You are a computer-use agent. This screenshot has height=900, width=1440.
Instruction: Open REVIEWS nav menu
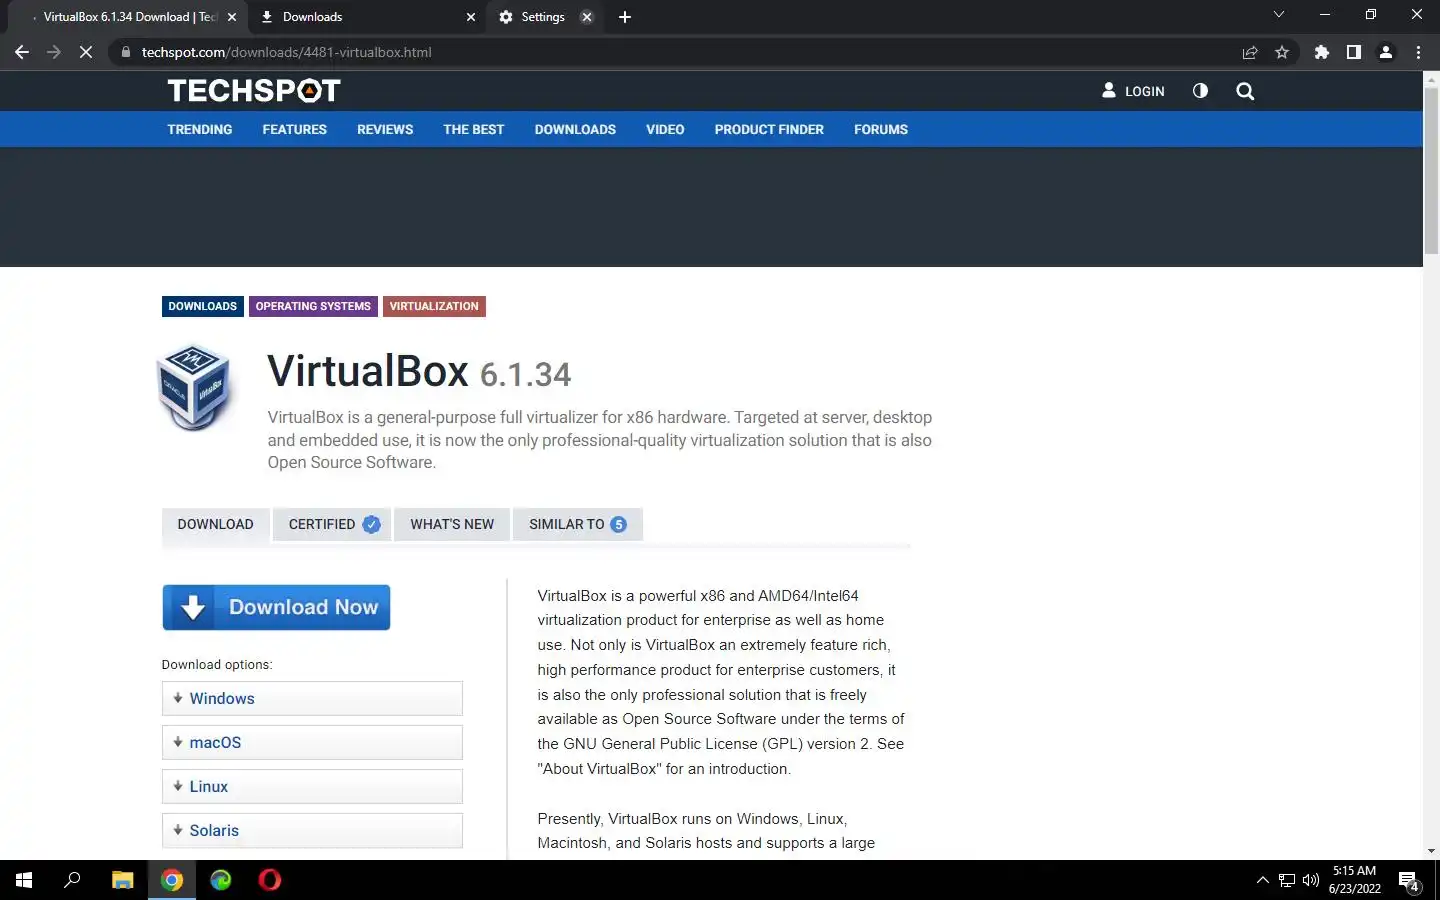385,129
